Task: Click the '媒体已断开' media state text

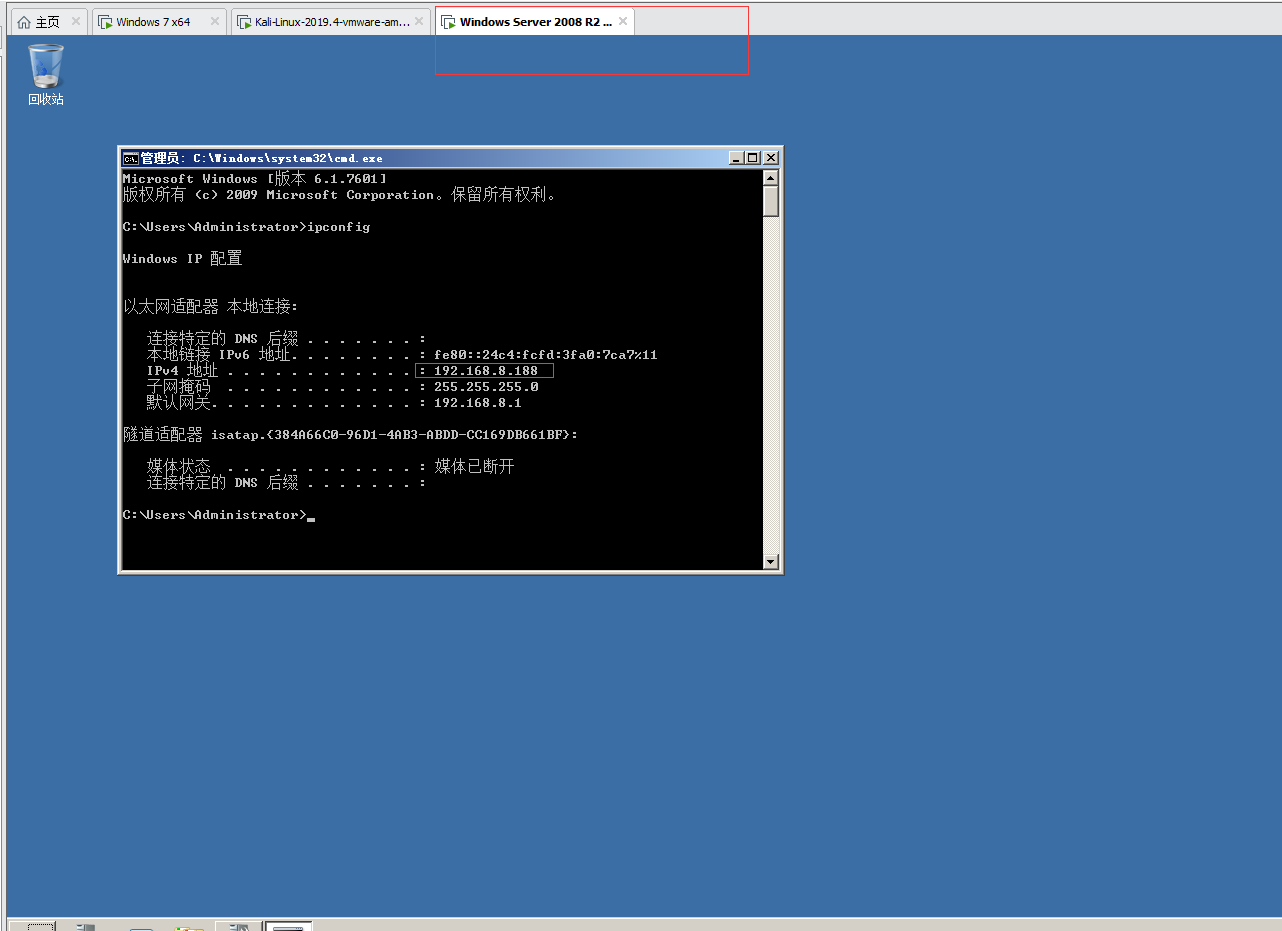Action: click(474, 467)
